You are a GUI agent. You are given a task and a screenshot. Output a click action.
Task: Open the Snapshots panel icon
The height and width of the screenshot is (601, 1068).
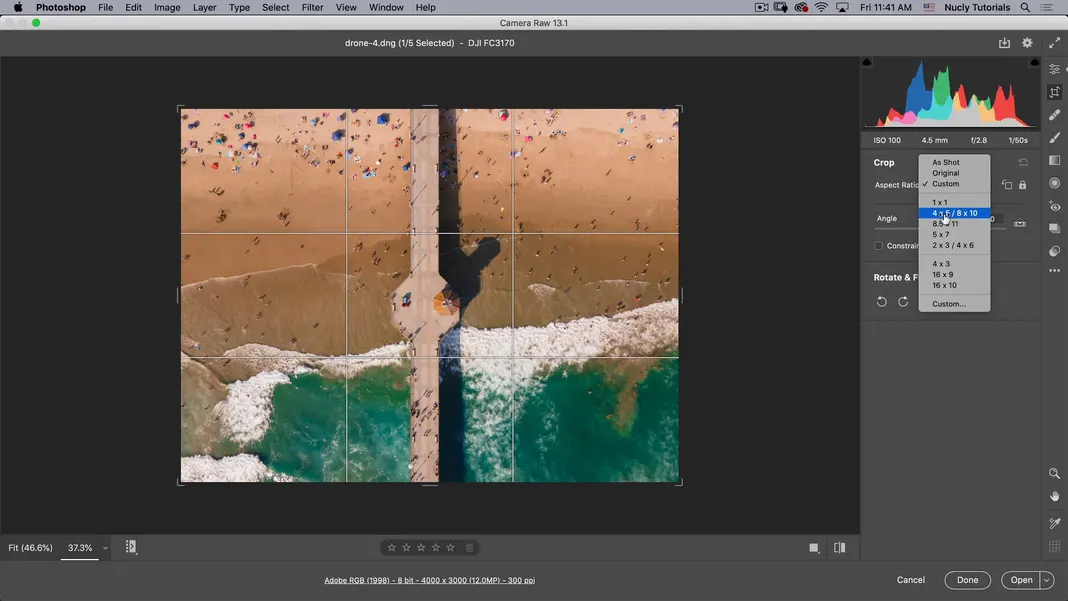coord(1054,228)
